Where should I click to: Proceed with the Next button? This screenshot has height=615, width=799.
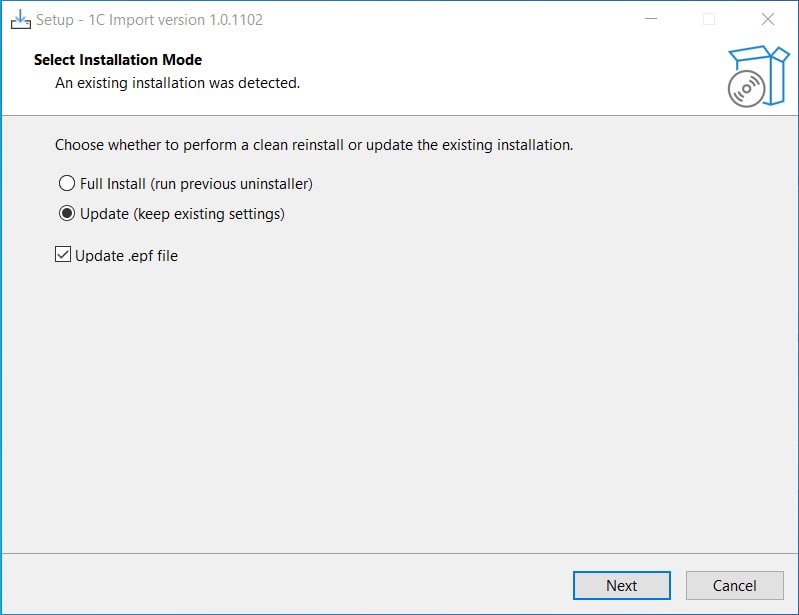click(622, 585)
